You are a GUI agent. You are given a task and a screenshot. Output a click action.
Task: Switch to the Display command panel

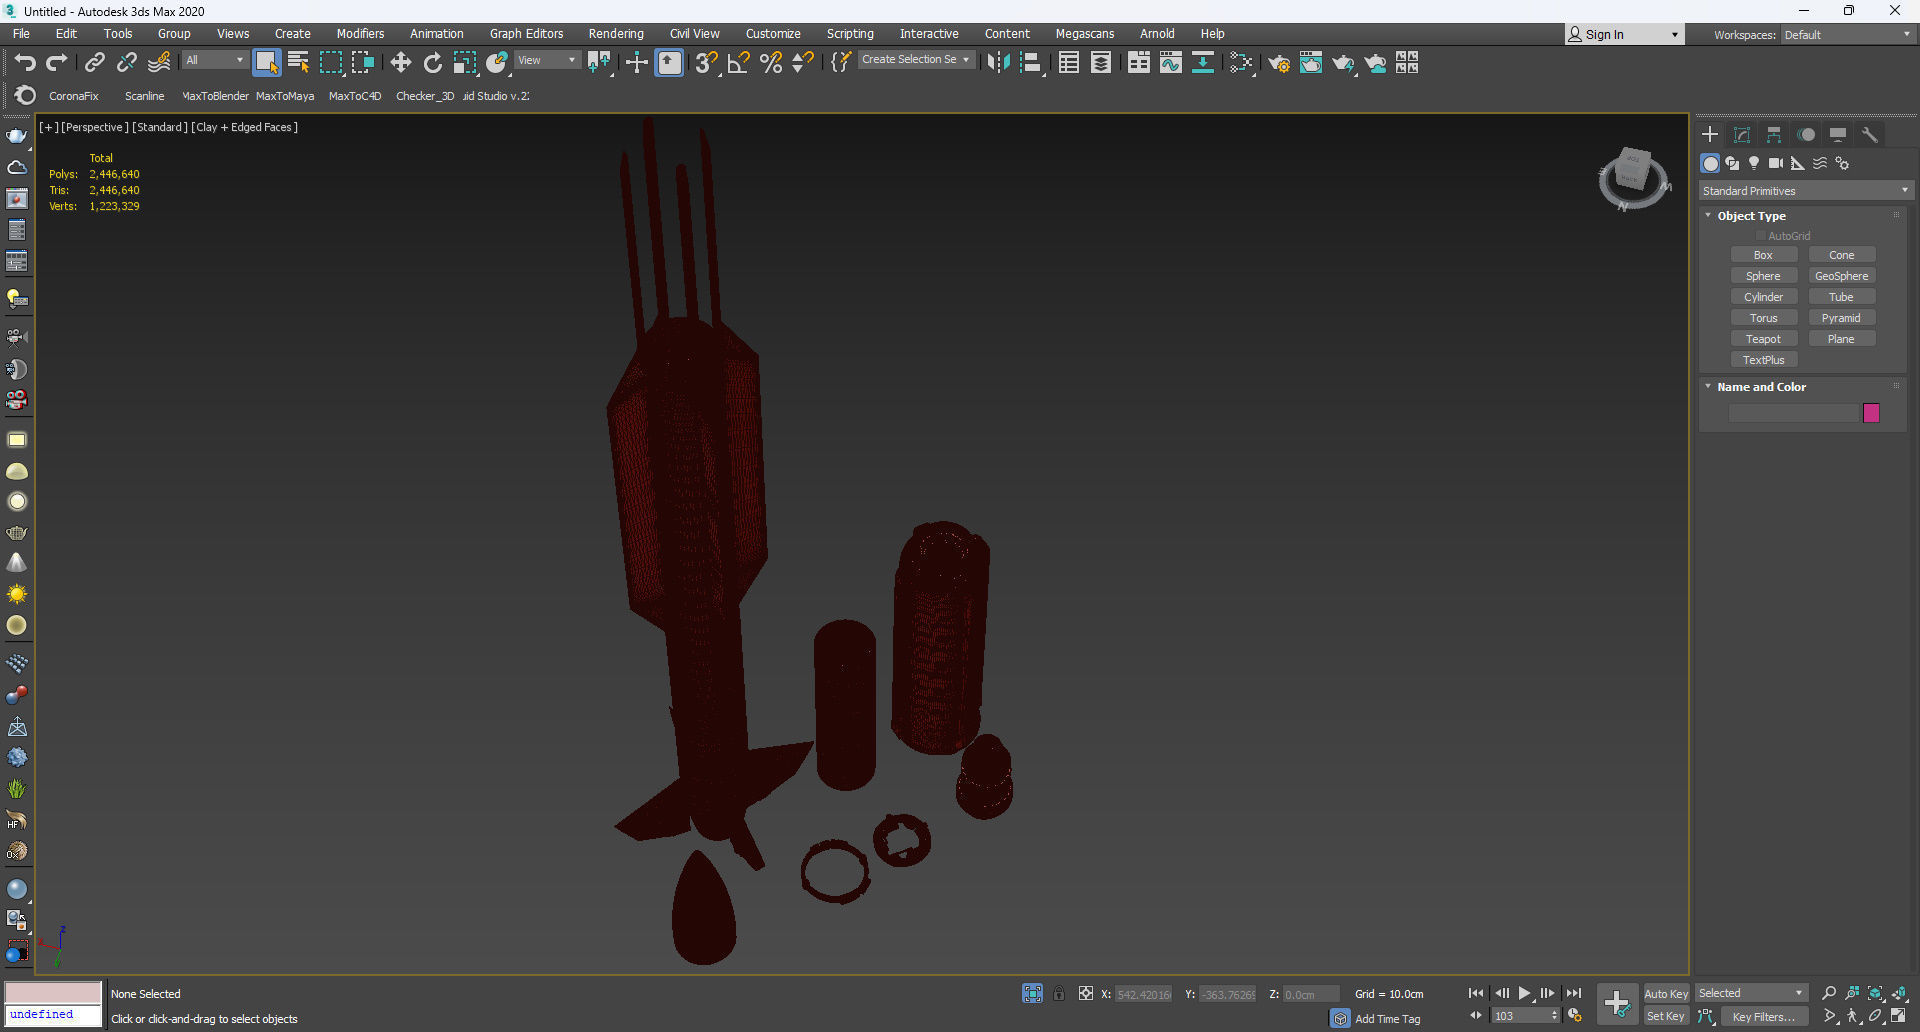[x=1838, y=135]
